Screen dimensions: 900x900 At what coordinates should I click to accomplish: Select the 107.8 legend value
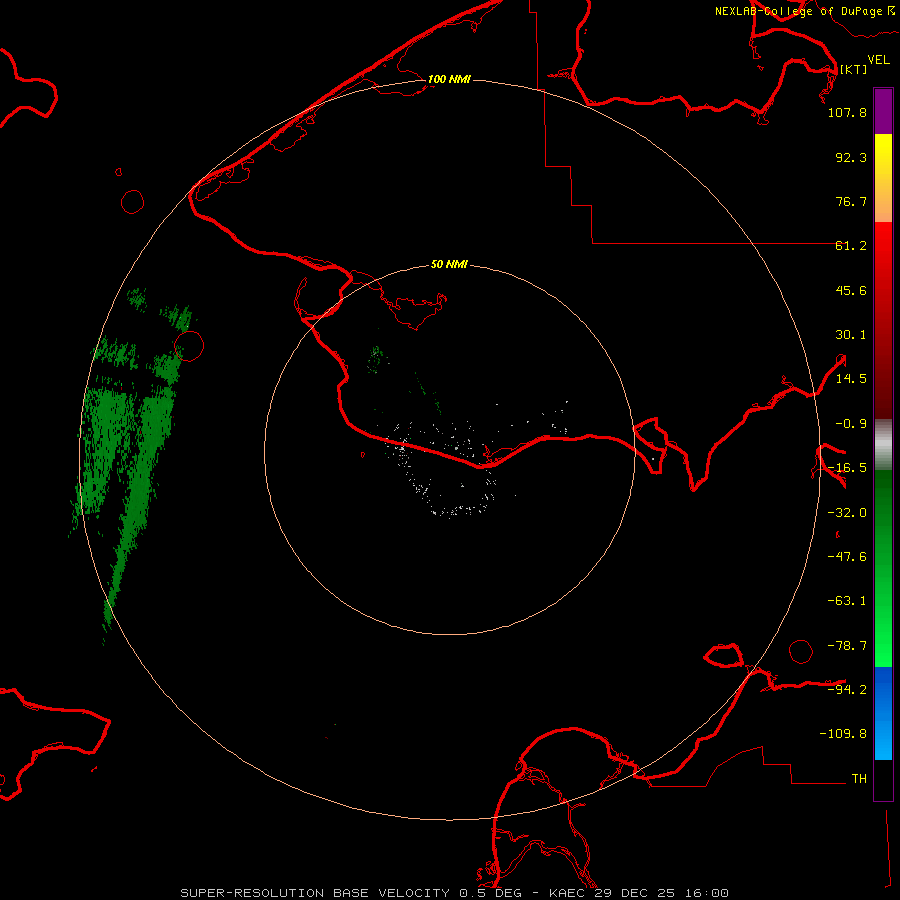pos(847,112)
